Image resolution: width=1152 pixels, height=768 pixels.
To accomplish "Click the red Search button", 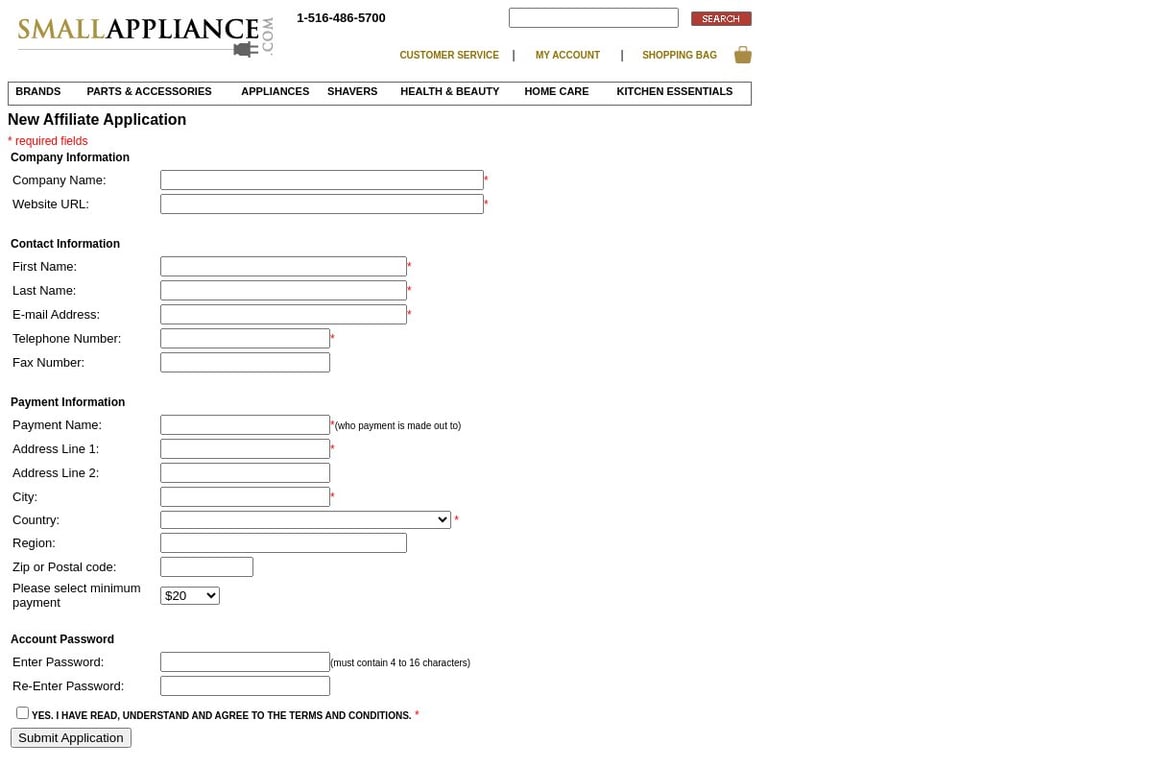I will point(721,18).
